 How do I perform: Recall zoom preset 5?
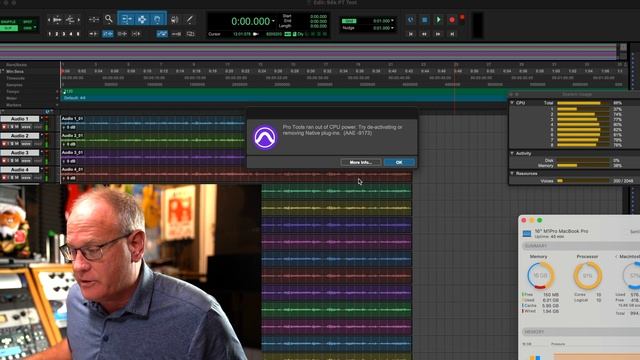pos(78,34)
